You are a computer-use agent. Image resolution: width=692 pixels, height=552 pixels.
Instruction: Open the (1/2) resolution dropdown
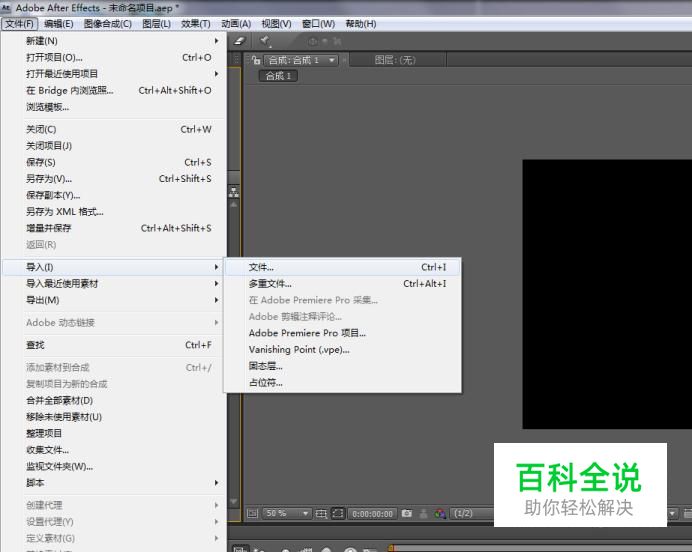click(x=473, y=513)
